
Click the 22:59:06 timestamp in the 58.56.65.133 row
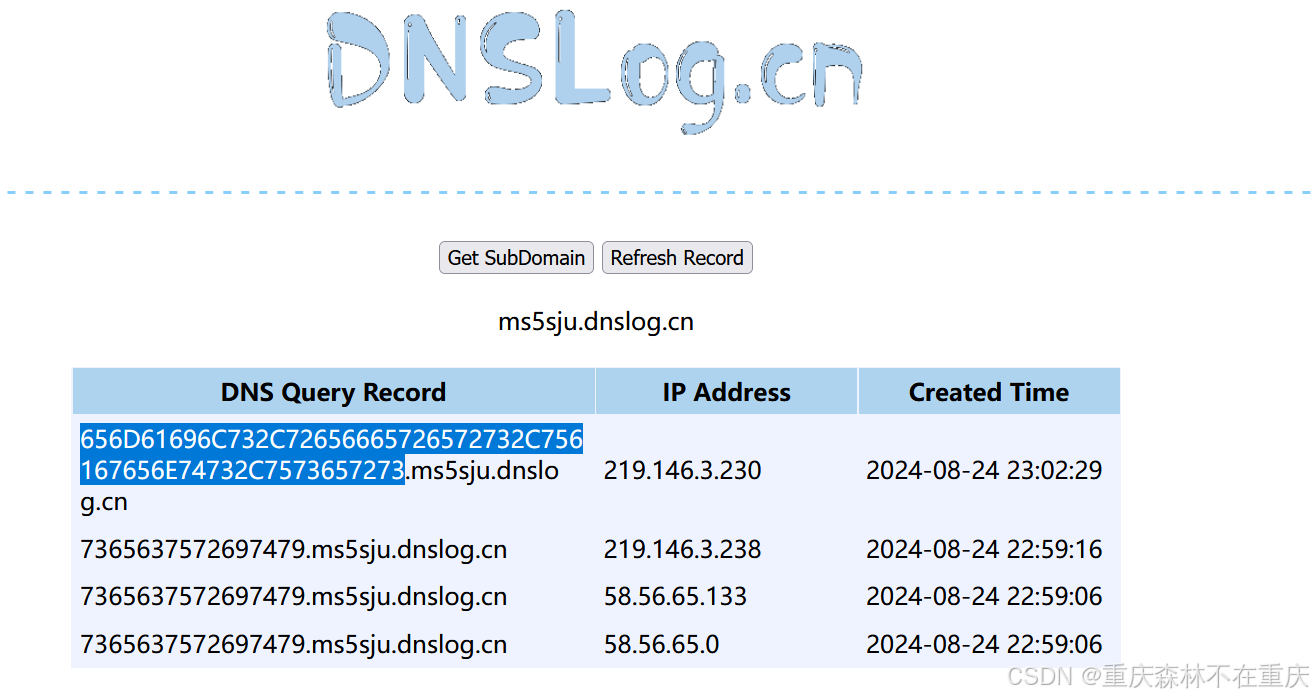(x=984, y=596)
